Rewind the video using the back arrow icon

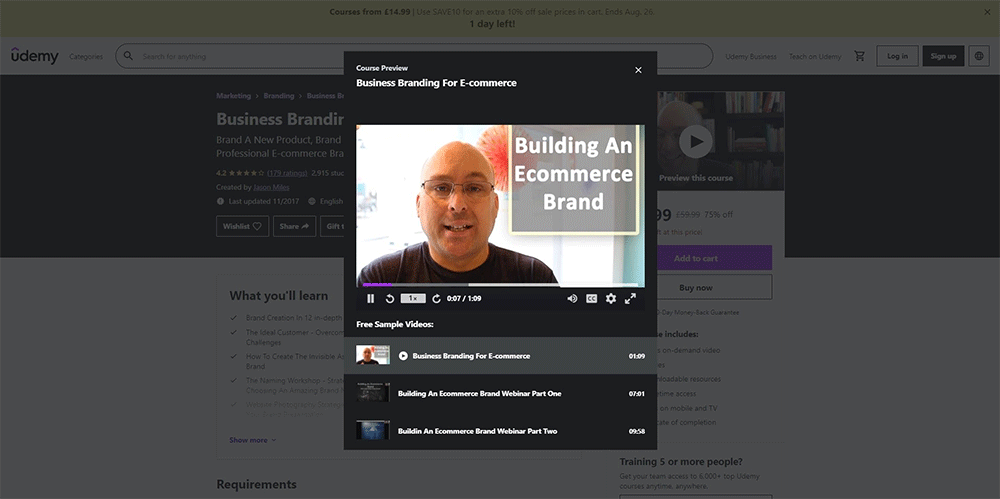[x=390, y=298]
